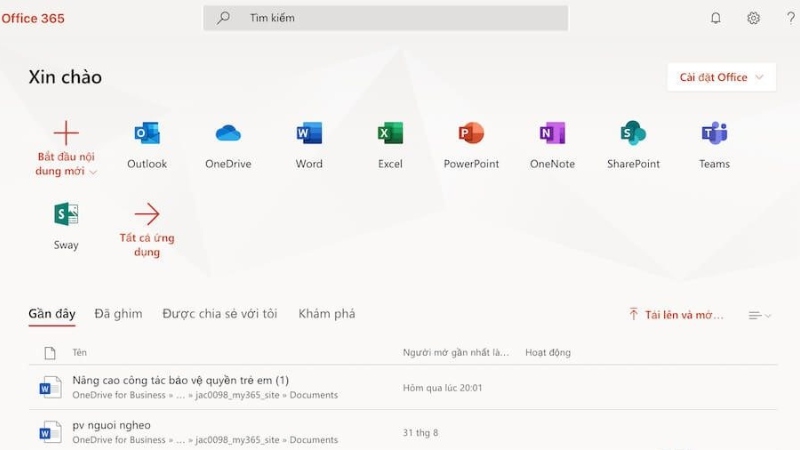Show notifications with the bell icon

tap(716, 18)
